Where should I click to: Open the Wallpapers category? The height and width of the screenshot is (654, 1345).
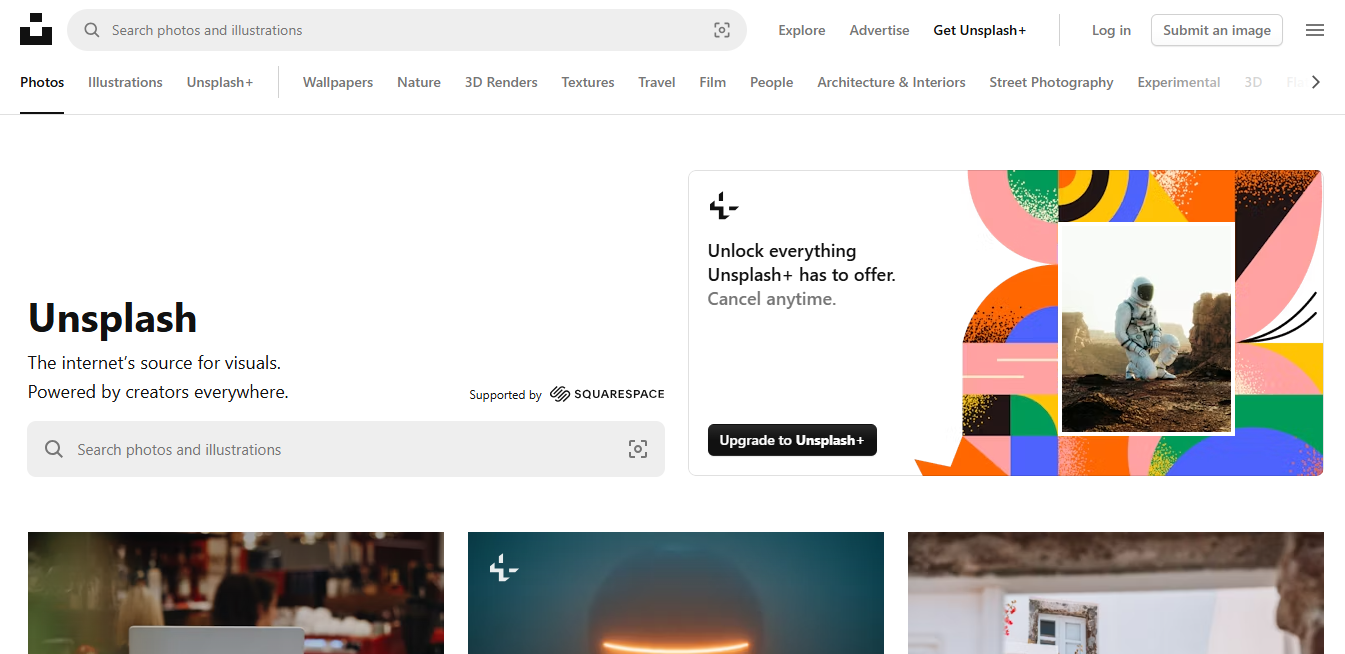(337, 82)
